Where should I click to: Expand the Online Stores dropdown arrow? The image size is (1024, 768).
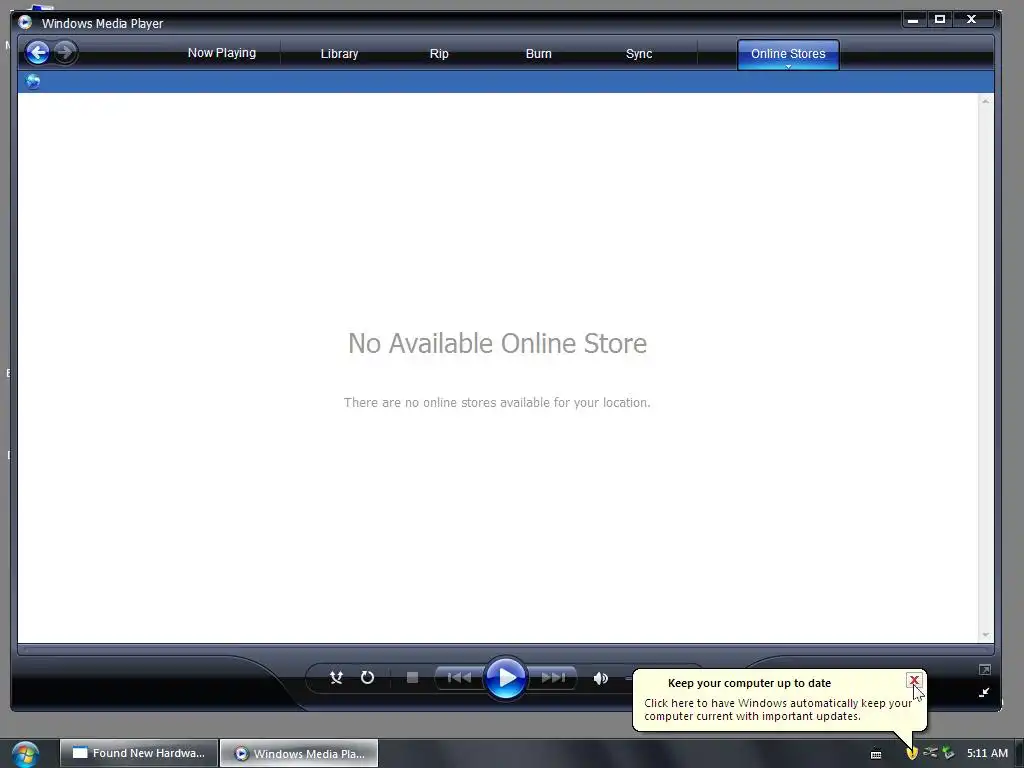point(788,67)
